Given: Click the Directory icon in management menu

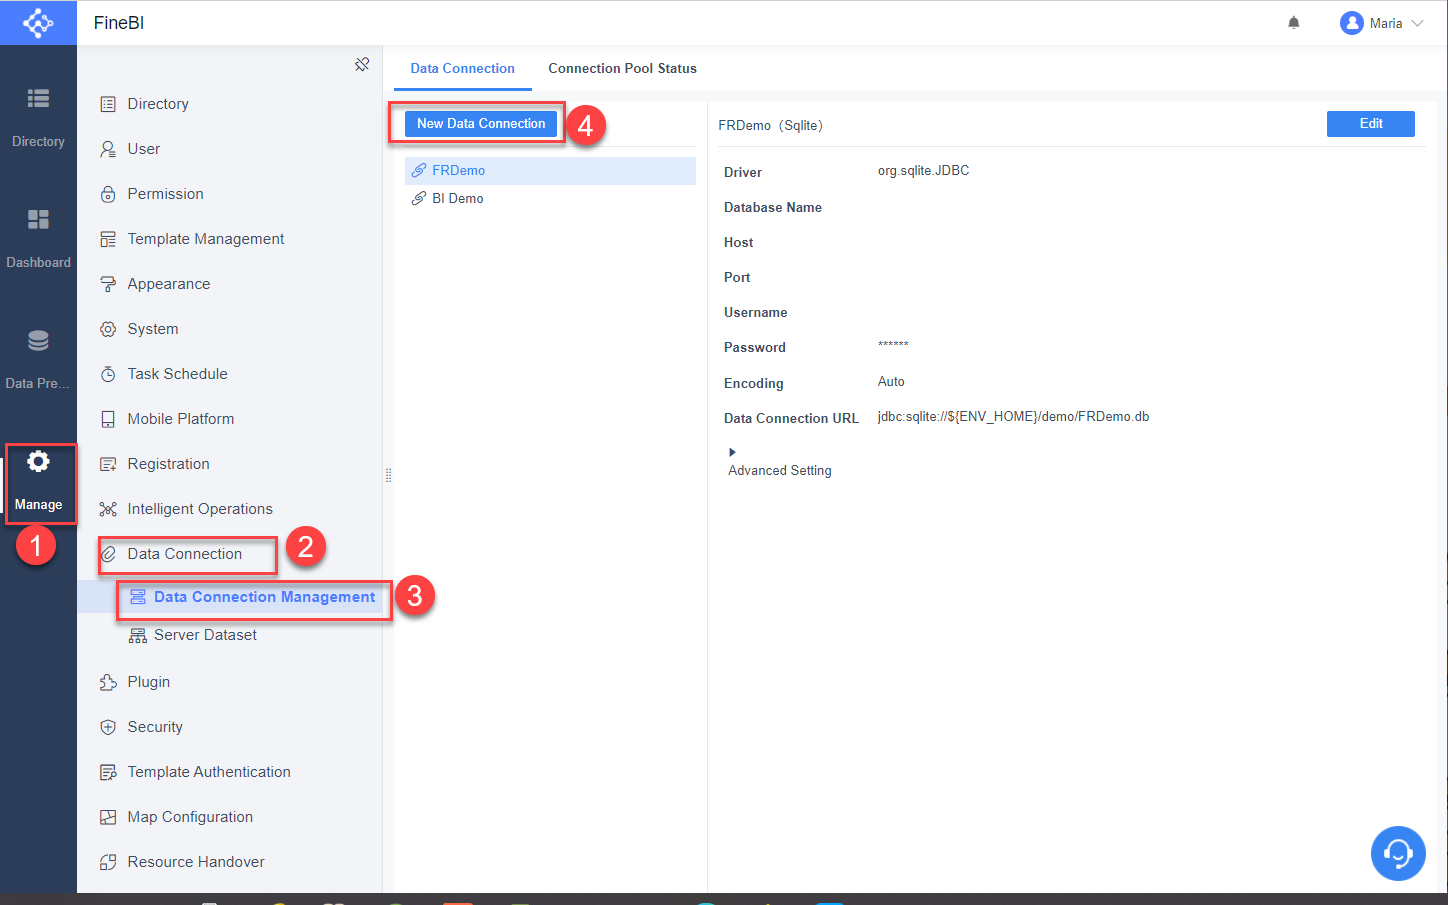Looking at the screenshot, I should point(108,104).
